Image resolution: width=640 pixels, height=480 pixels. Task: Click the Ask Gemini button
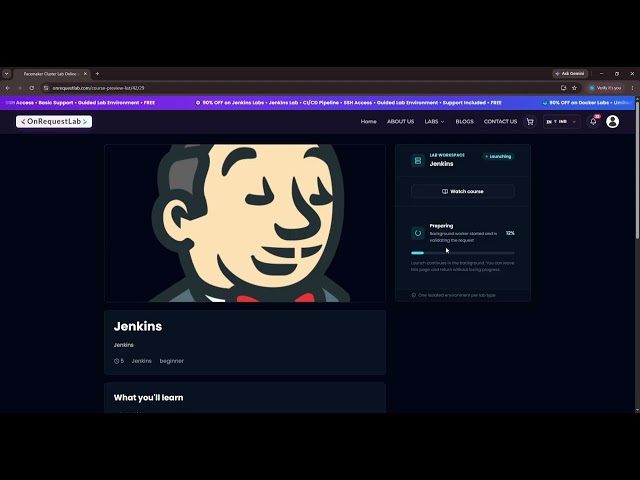coord(570,74)
